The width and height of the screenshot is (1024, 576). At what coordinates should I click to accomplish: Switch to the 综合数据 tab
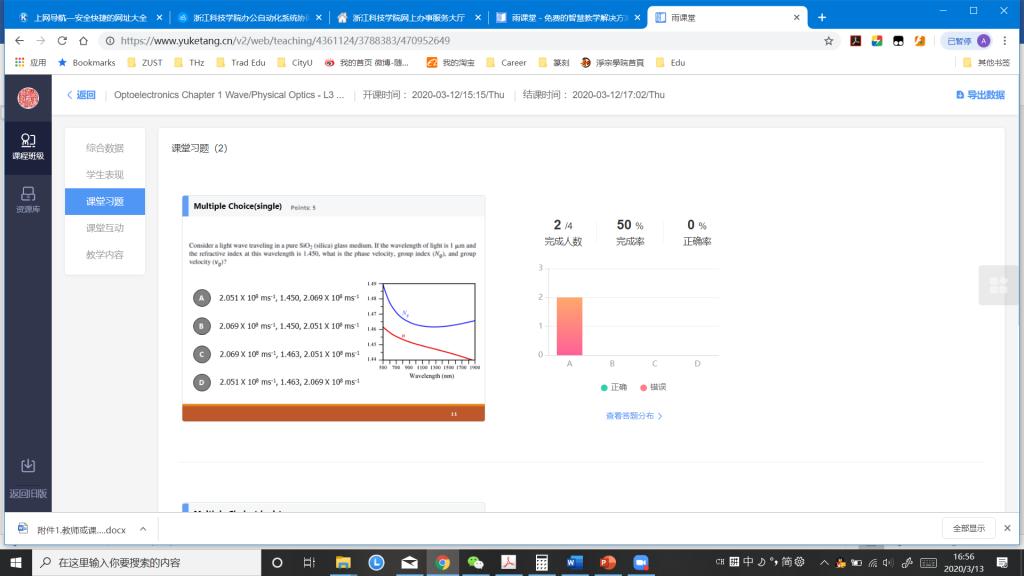coord(105,148)
